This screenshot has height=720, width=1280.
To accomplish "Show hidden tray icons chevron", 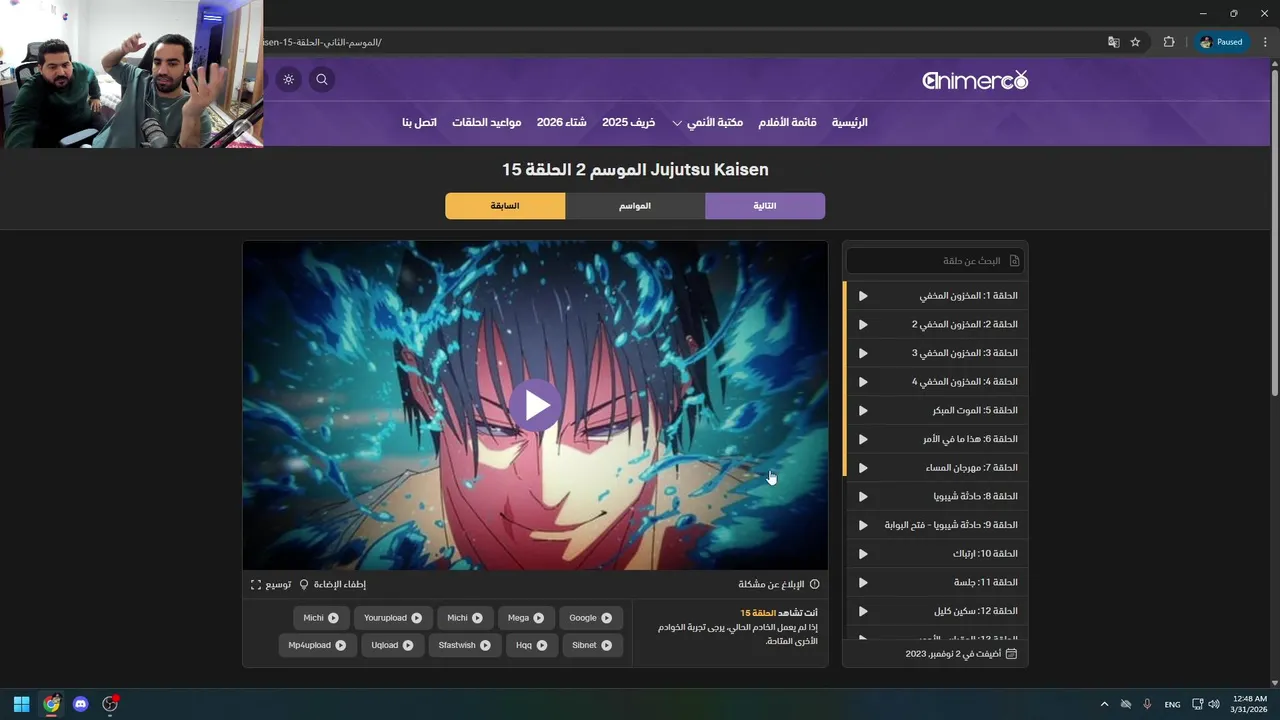I will tap(1104, 704).
